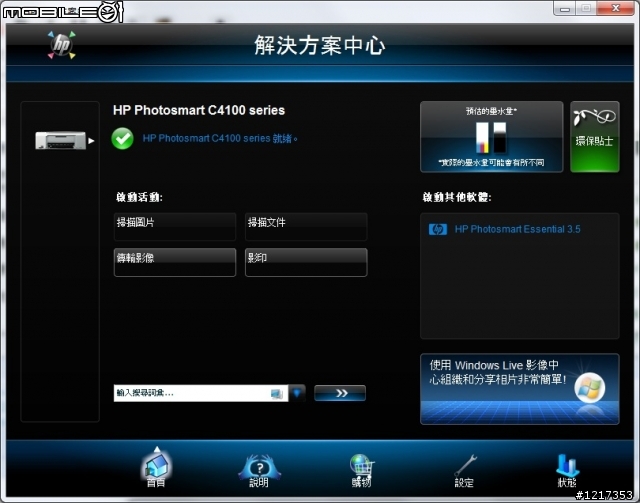Select the Photosmart printer device icon
Screen dimensions: 640x503
click(60, 140)
